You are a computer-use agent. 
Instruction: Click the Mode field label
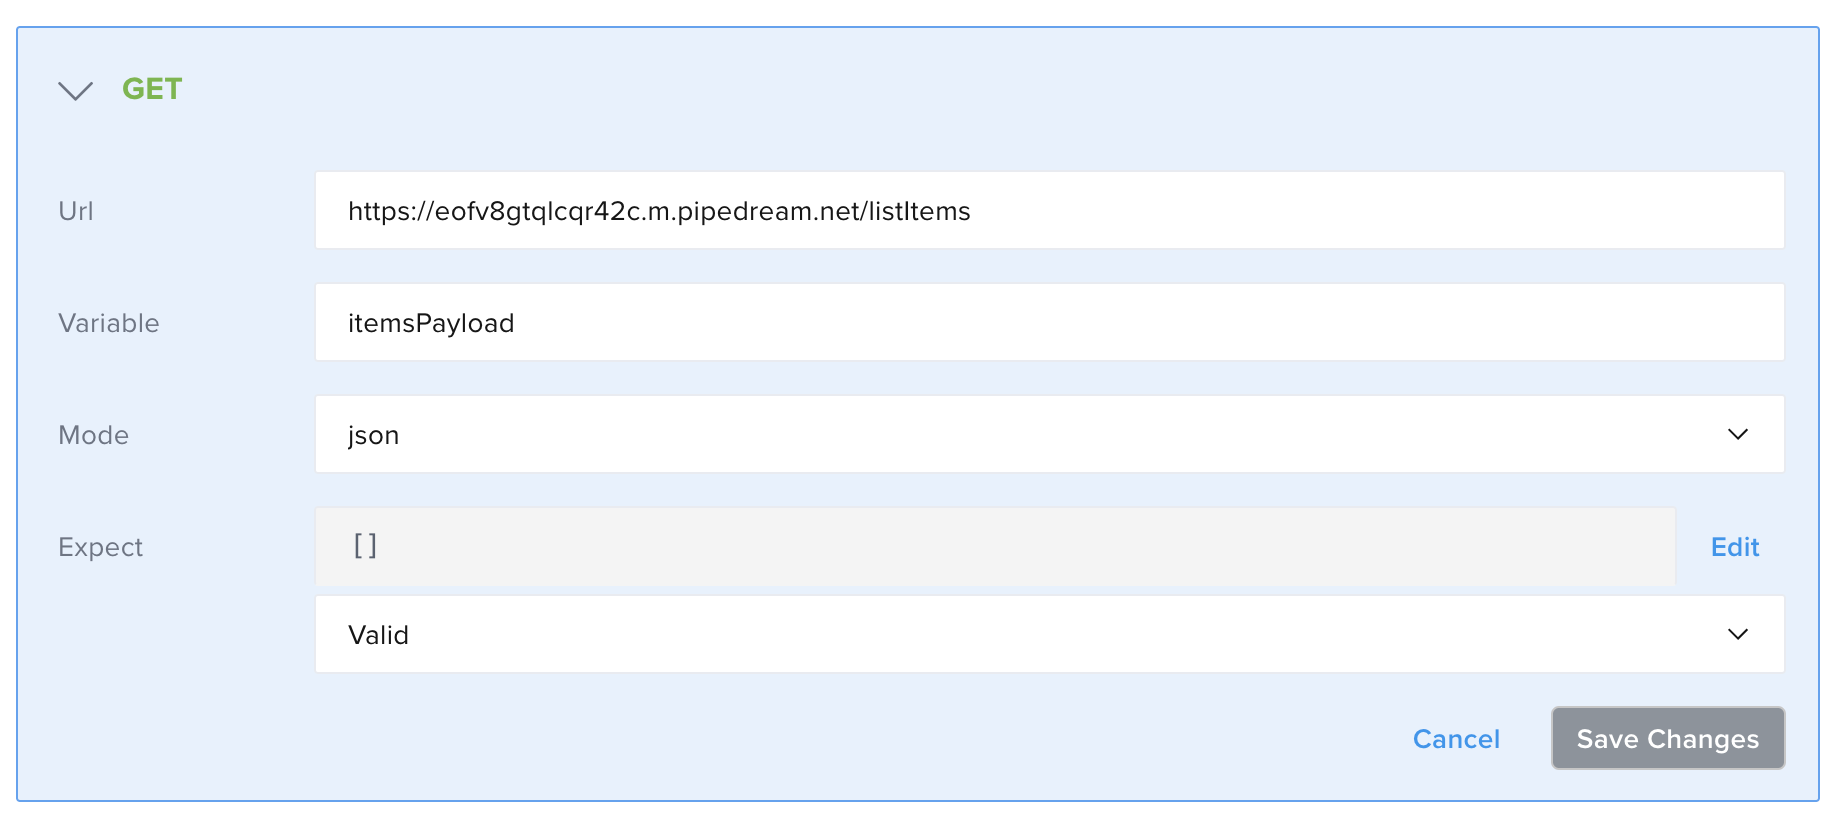coord(94,435)
